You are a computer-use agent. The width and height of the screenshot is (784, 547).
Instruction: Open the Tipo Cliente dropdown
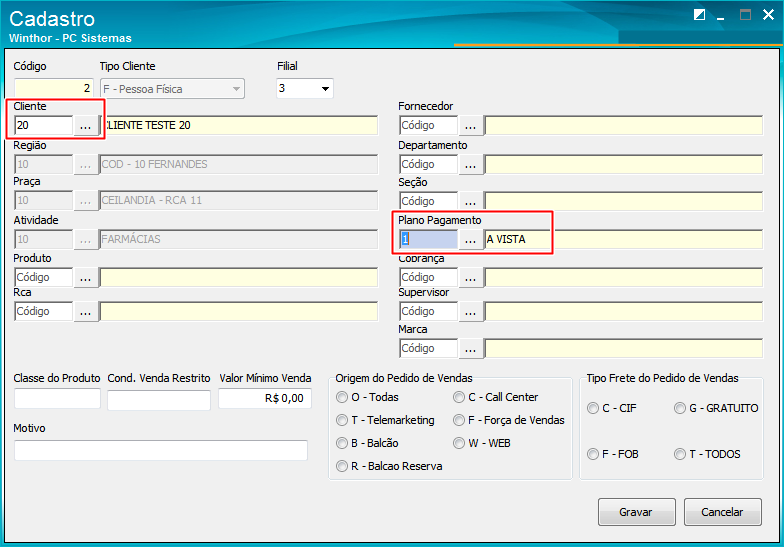coord(236,90)
